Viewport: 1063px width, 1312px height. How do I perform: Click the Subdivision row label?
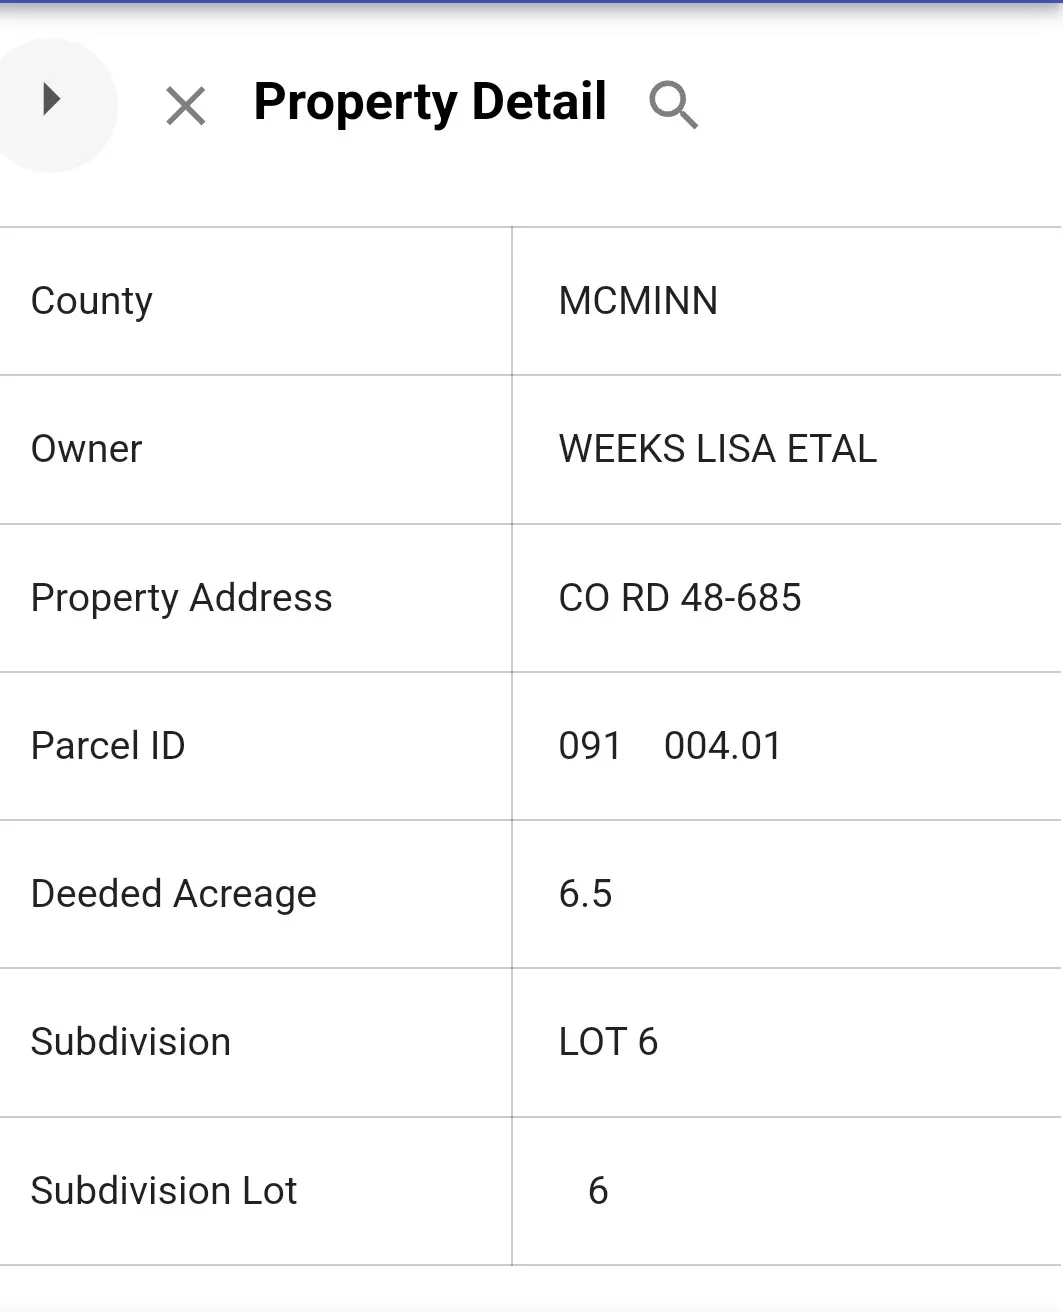pos(130,1042)
